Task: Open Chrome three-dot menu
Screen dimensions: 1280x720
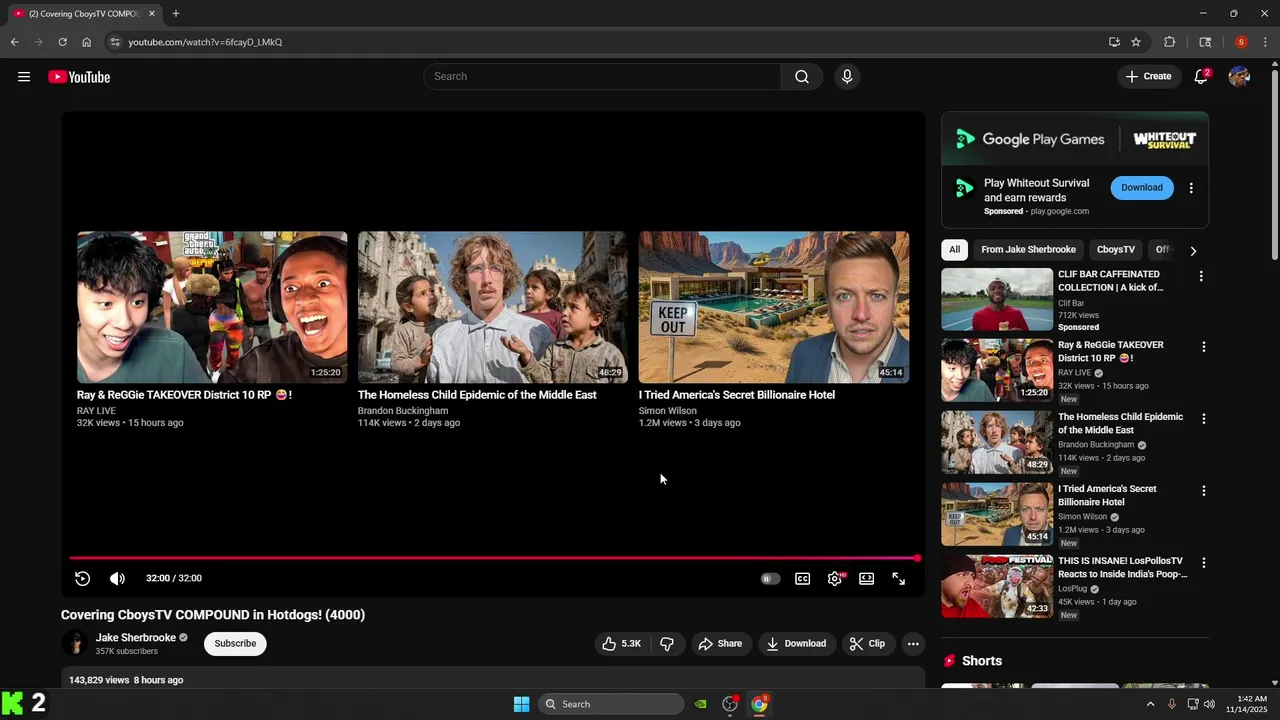Action: coord(1265,42)
